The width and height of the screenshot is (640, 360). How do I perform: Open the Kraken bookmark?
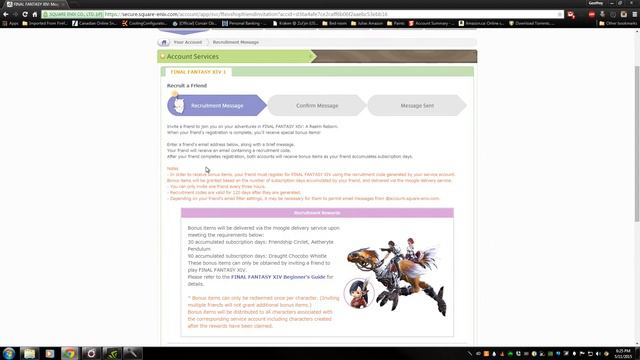[295, 23]
